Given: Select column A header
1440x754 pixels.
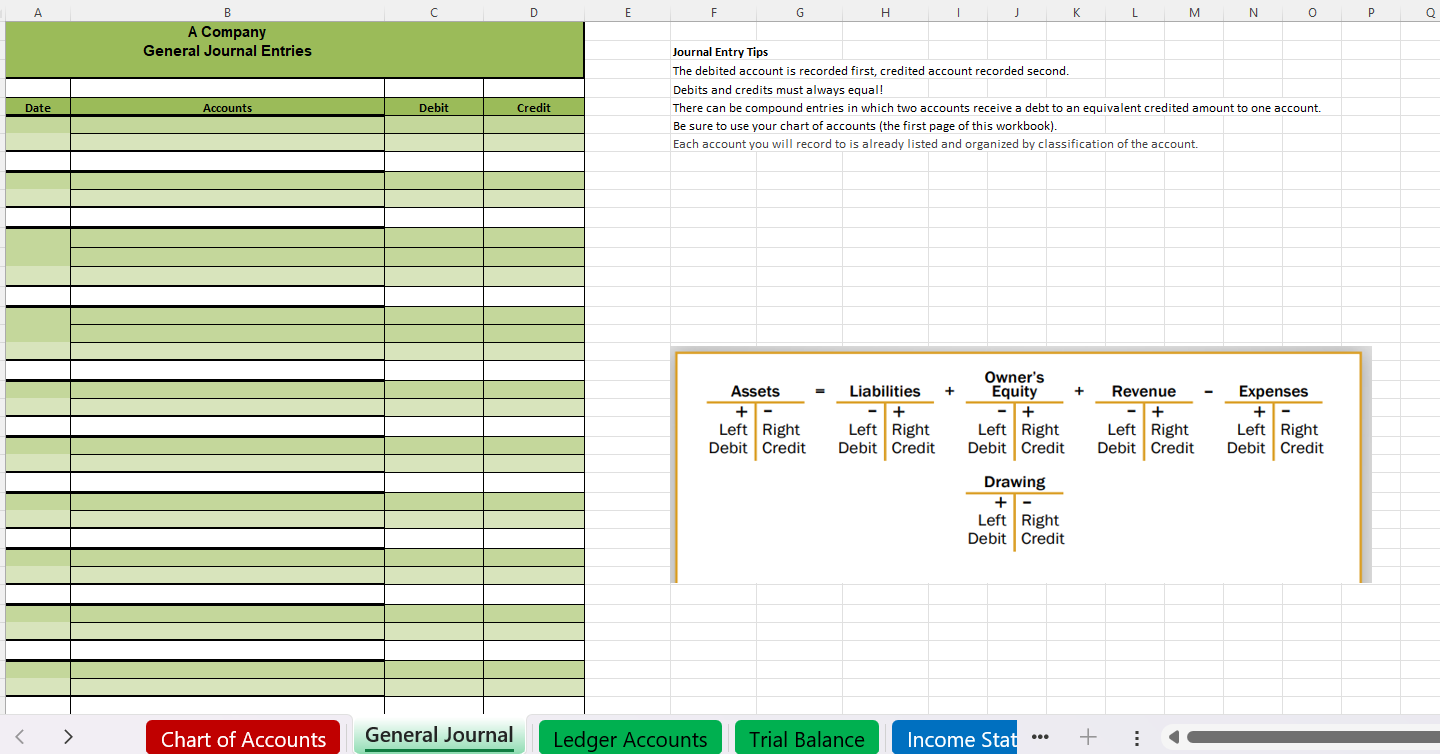Looking at the screenshot, I should (x=37, y=13).
